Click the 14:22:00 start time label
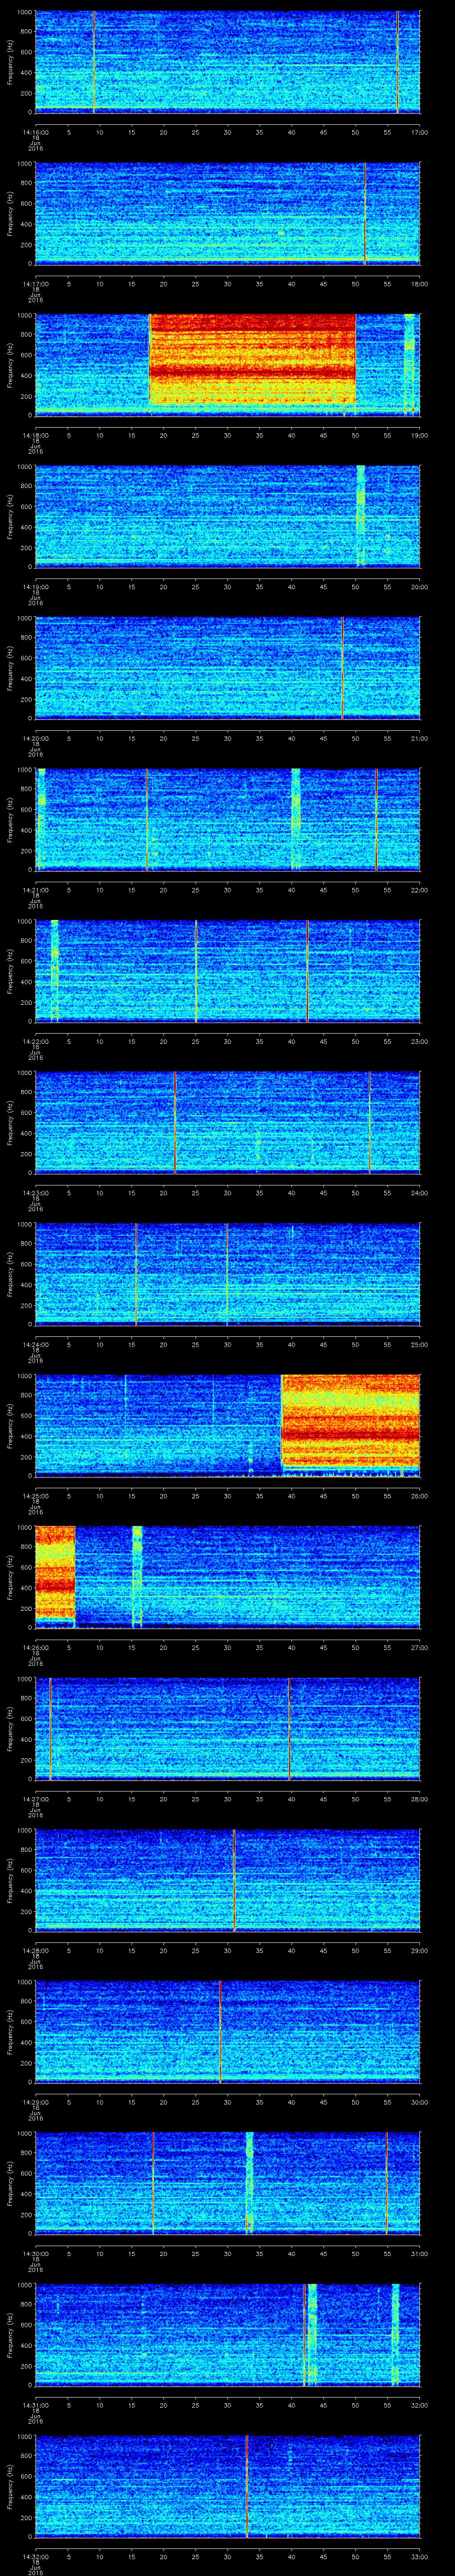This screenshot has height=2576, width=455. coord(35,1042)
